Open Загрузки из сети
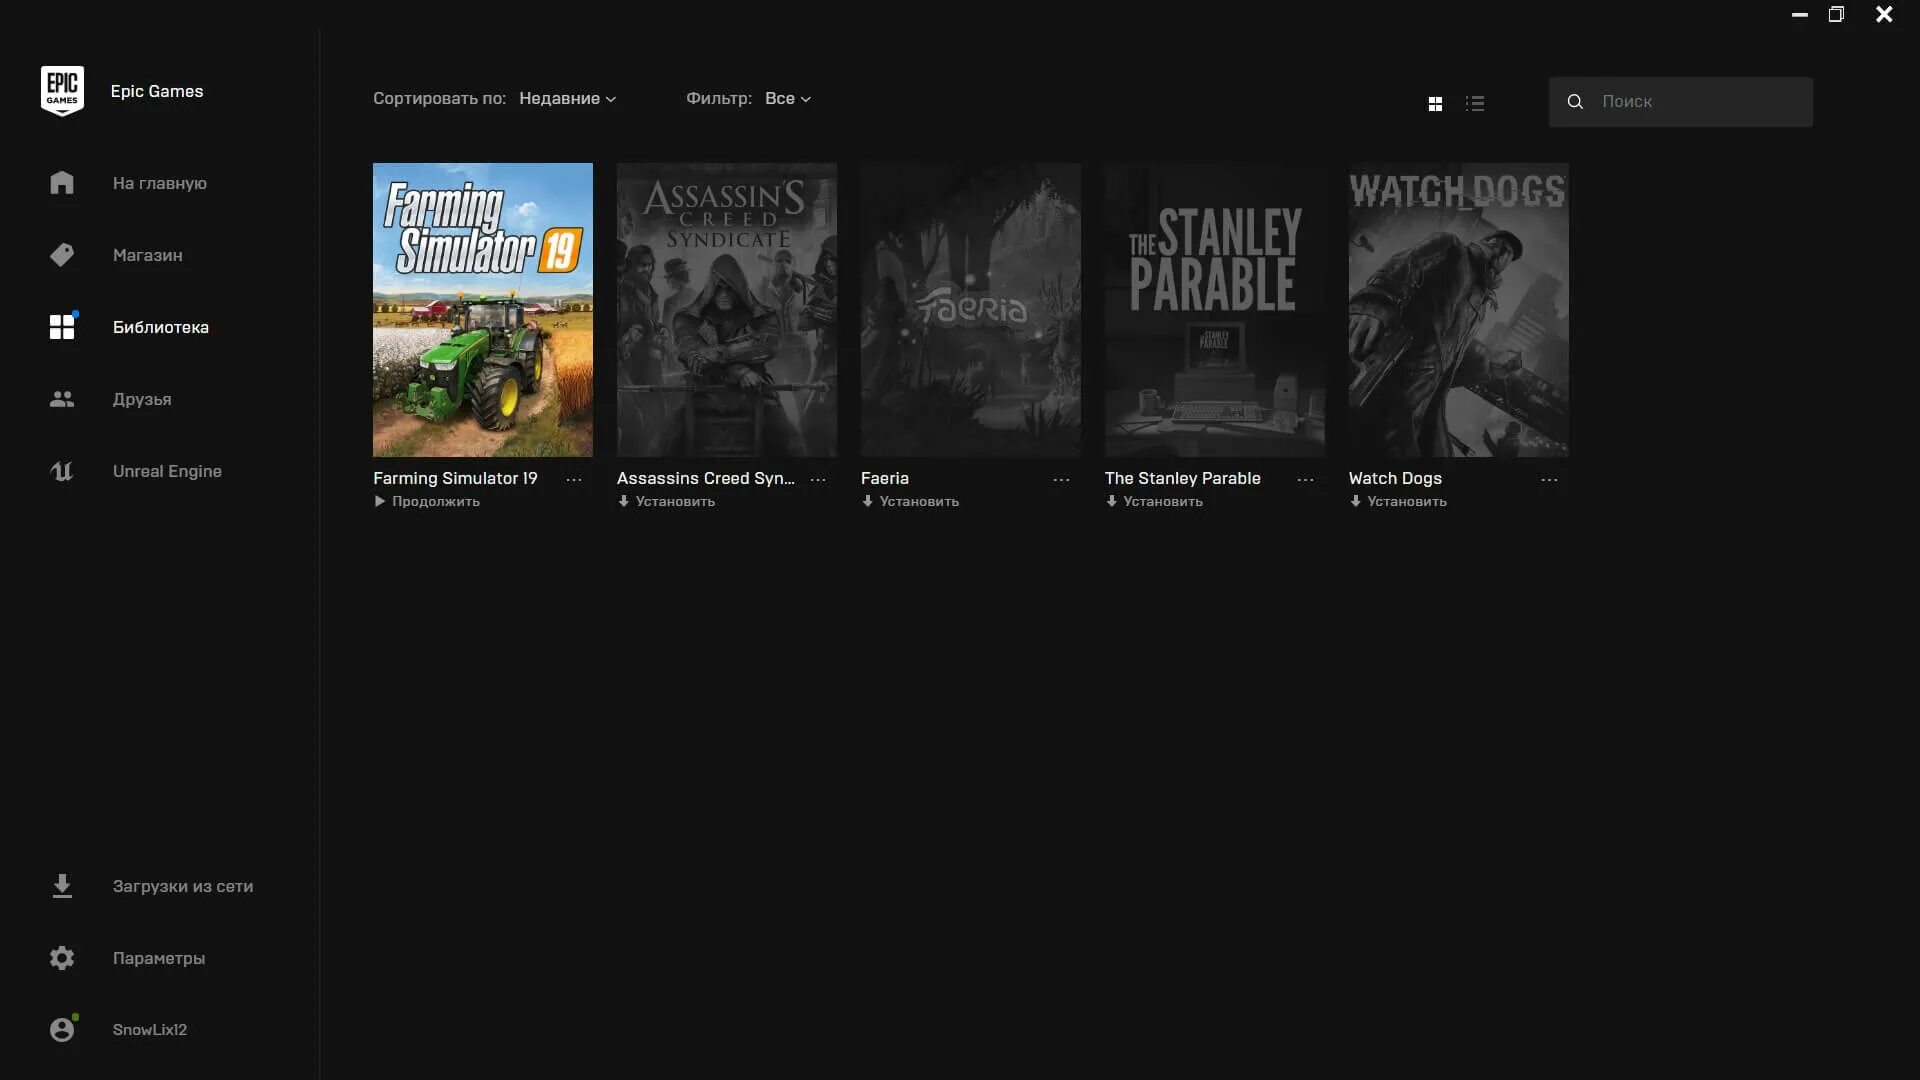 tap(182, 886)
